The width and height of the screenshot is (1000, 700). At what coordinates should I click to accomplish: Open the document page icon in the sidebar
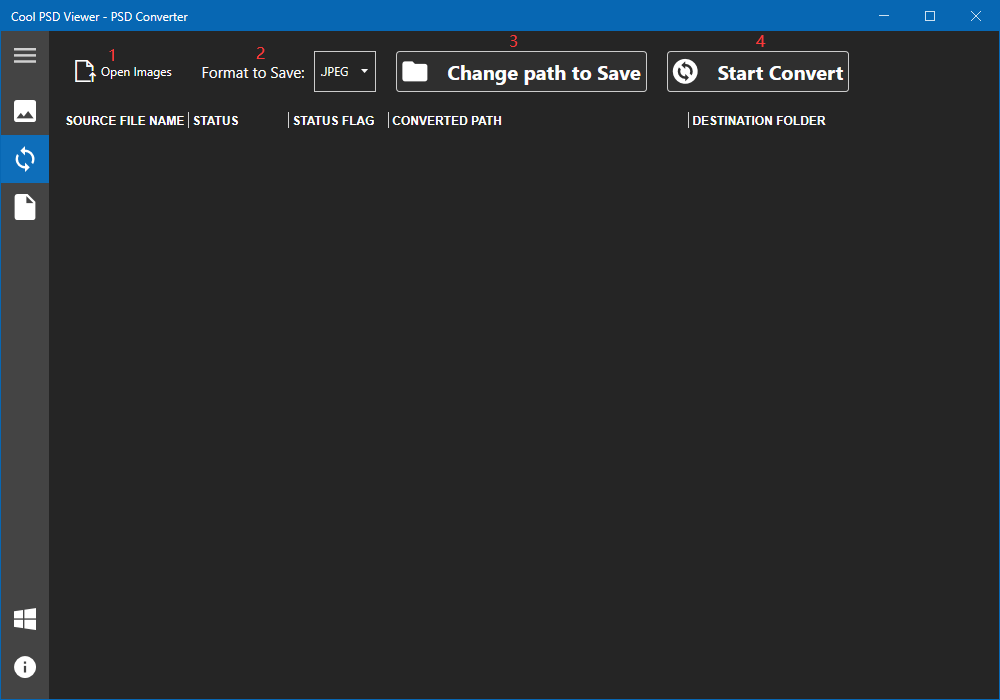pos(25,207)
